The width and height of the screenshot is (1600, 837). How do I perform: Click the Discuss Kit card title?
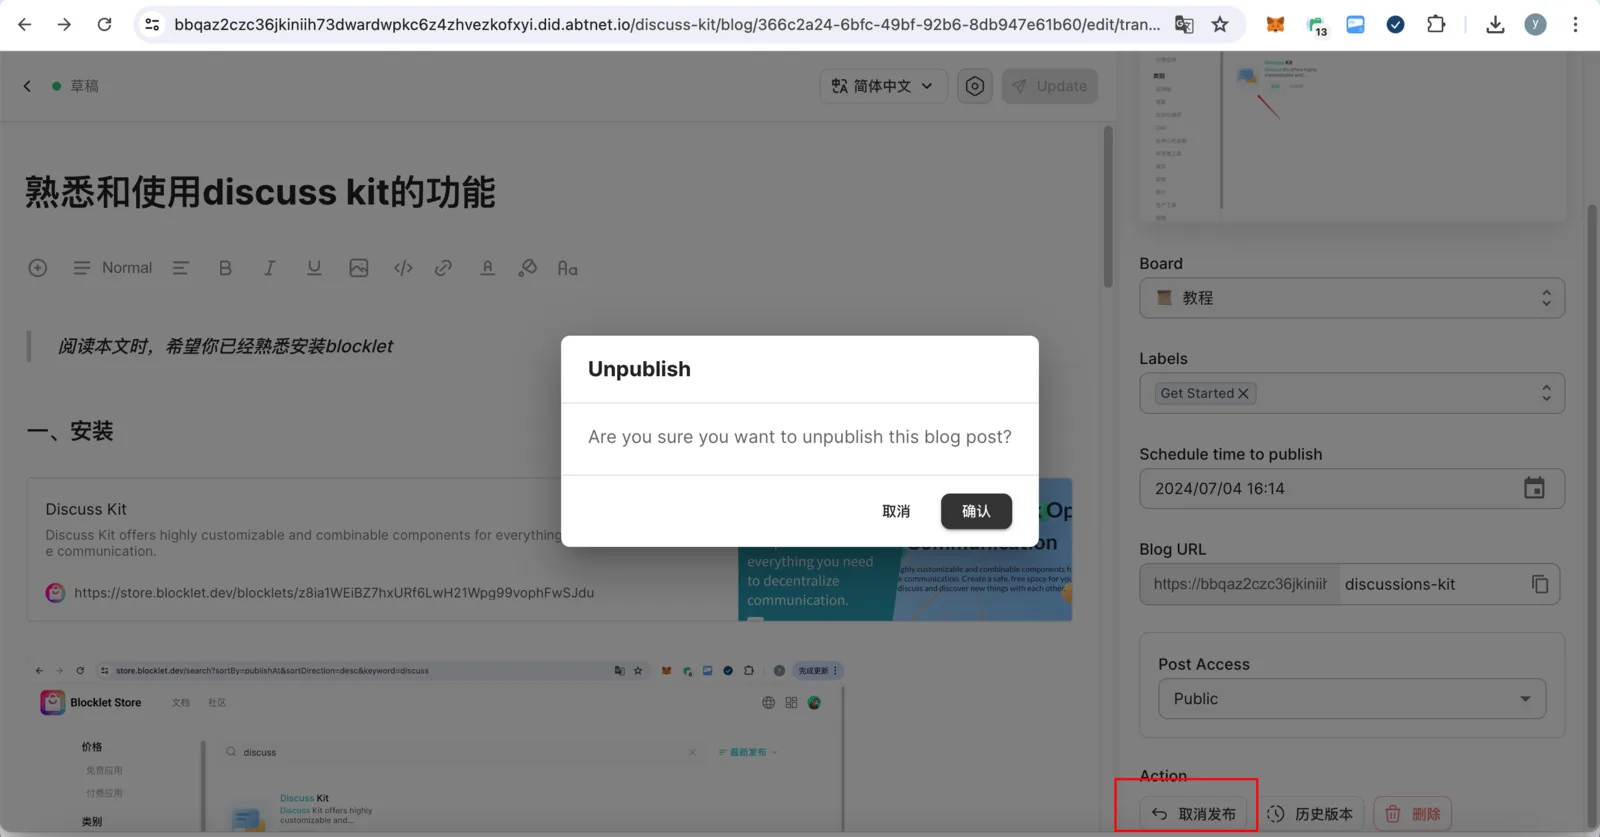[x=86, y=509]
